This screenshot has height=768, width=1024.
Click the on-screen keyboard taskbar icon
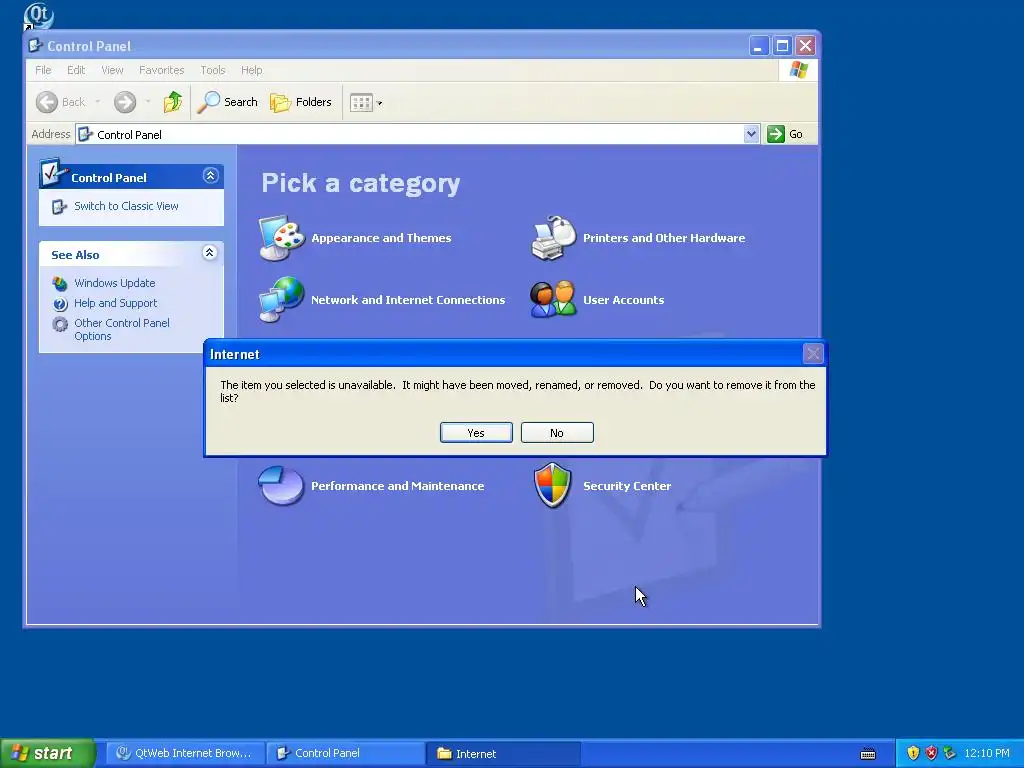pos(868,754)
